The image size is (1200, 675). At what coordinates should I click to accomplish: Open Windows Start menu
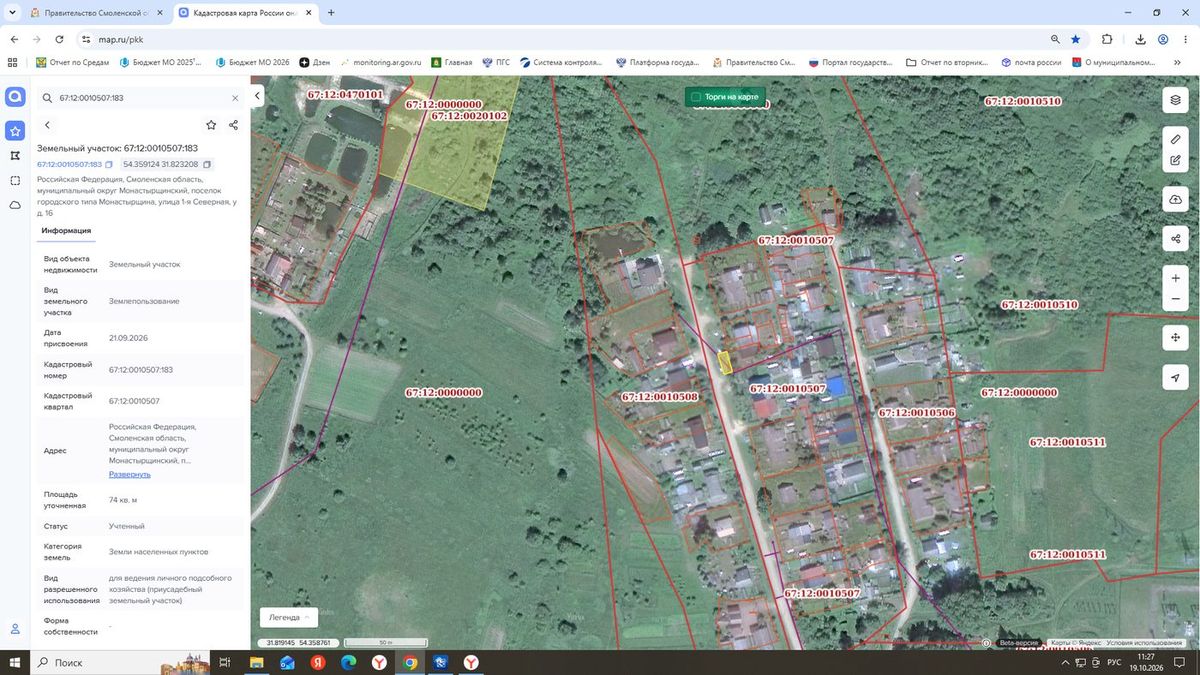15,662
